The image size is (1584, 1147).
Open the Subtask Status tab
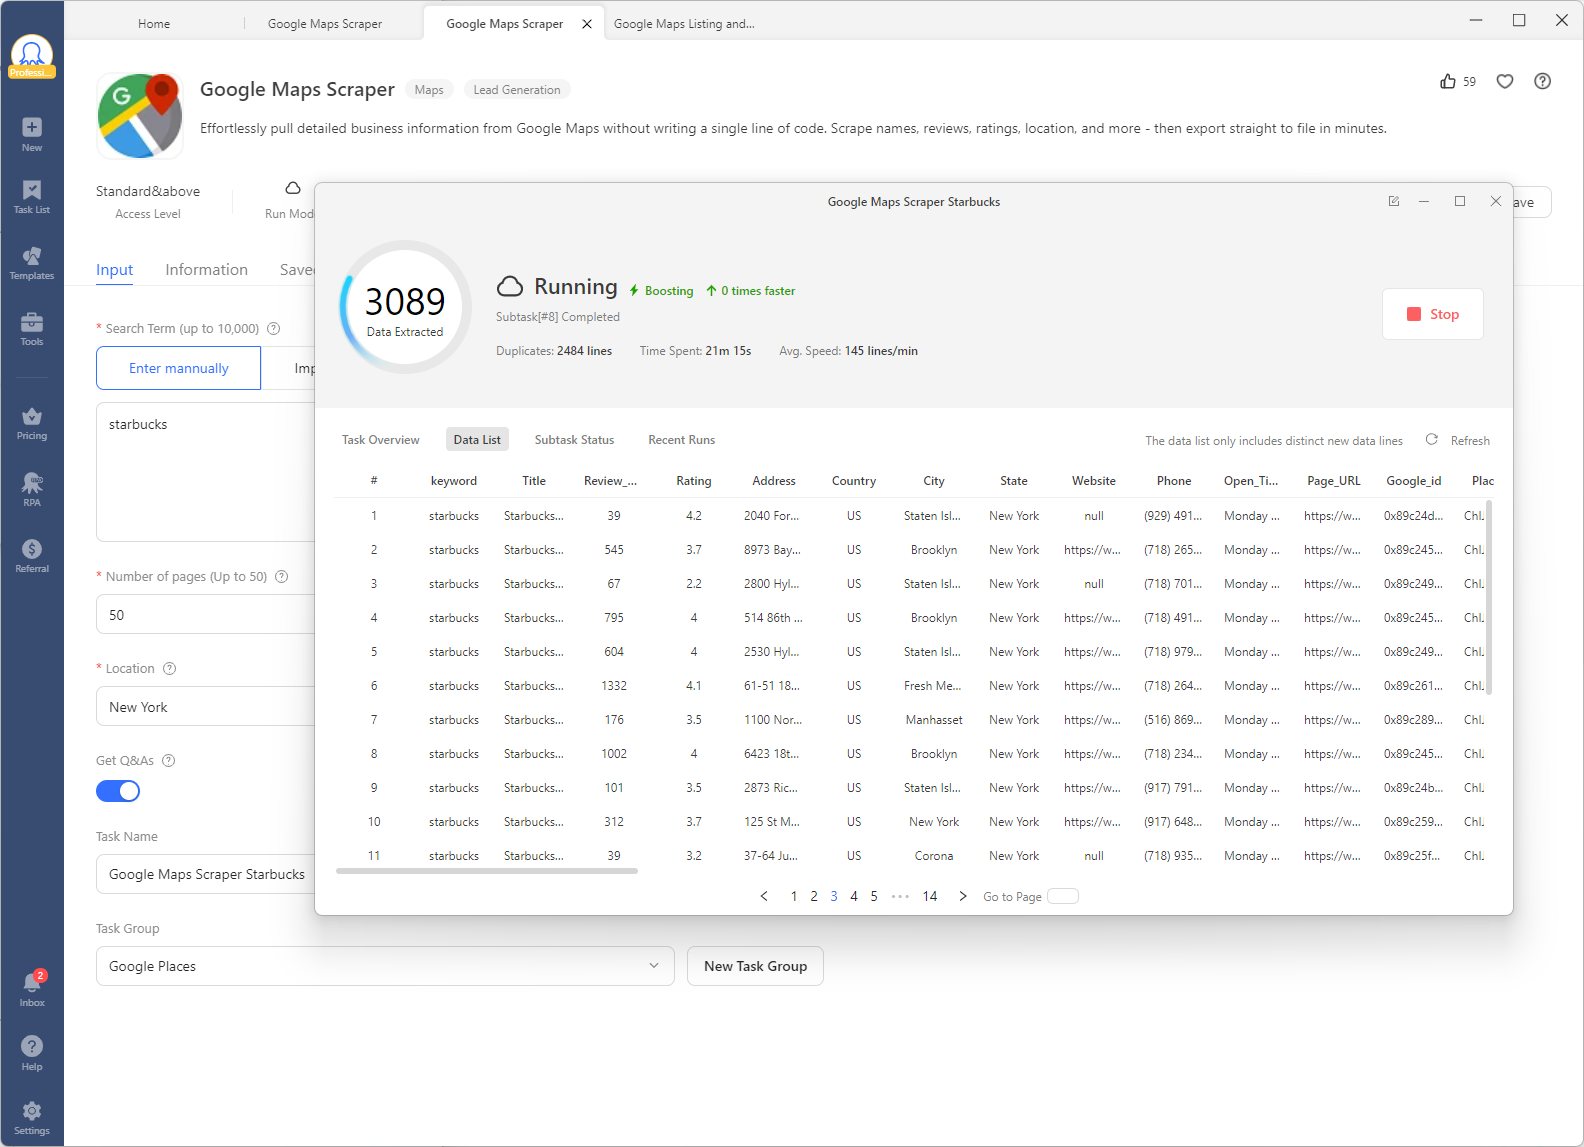574,440
